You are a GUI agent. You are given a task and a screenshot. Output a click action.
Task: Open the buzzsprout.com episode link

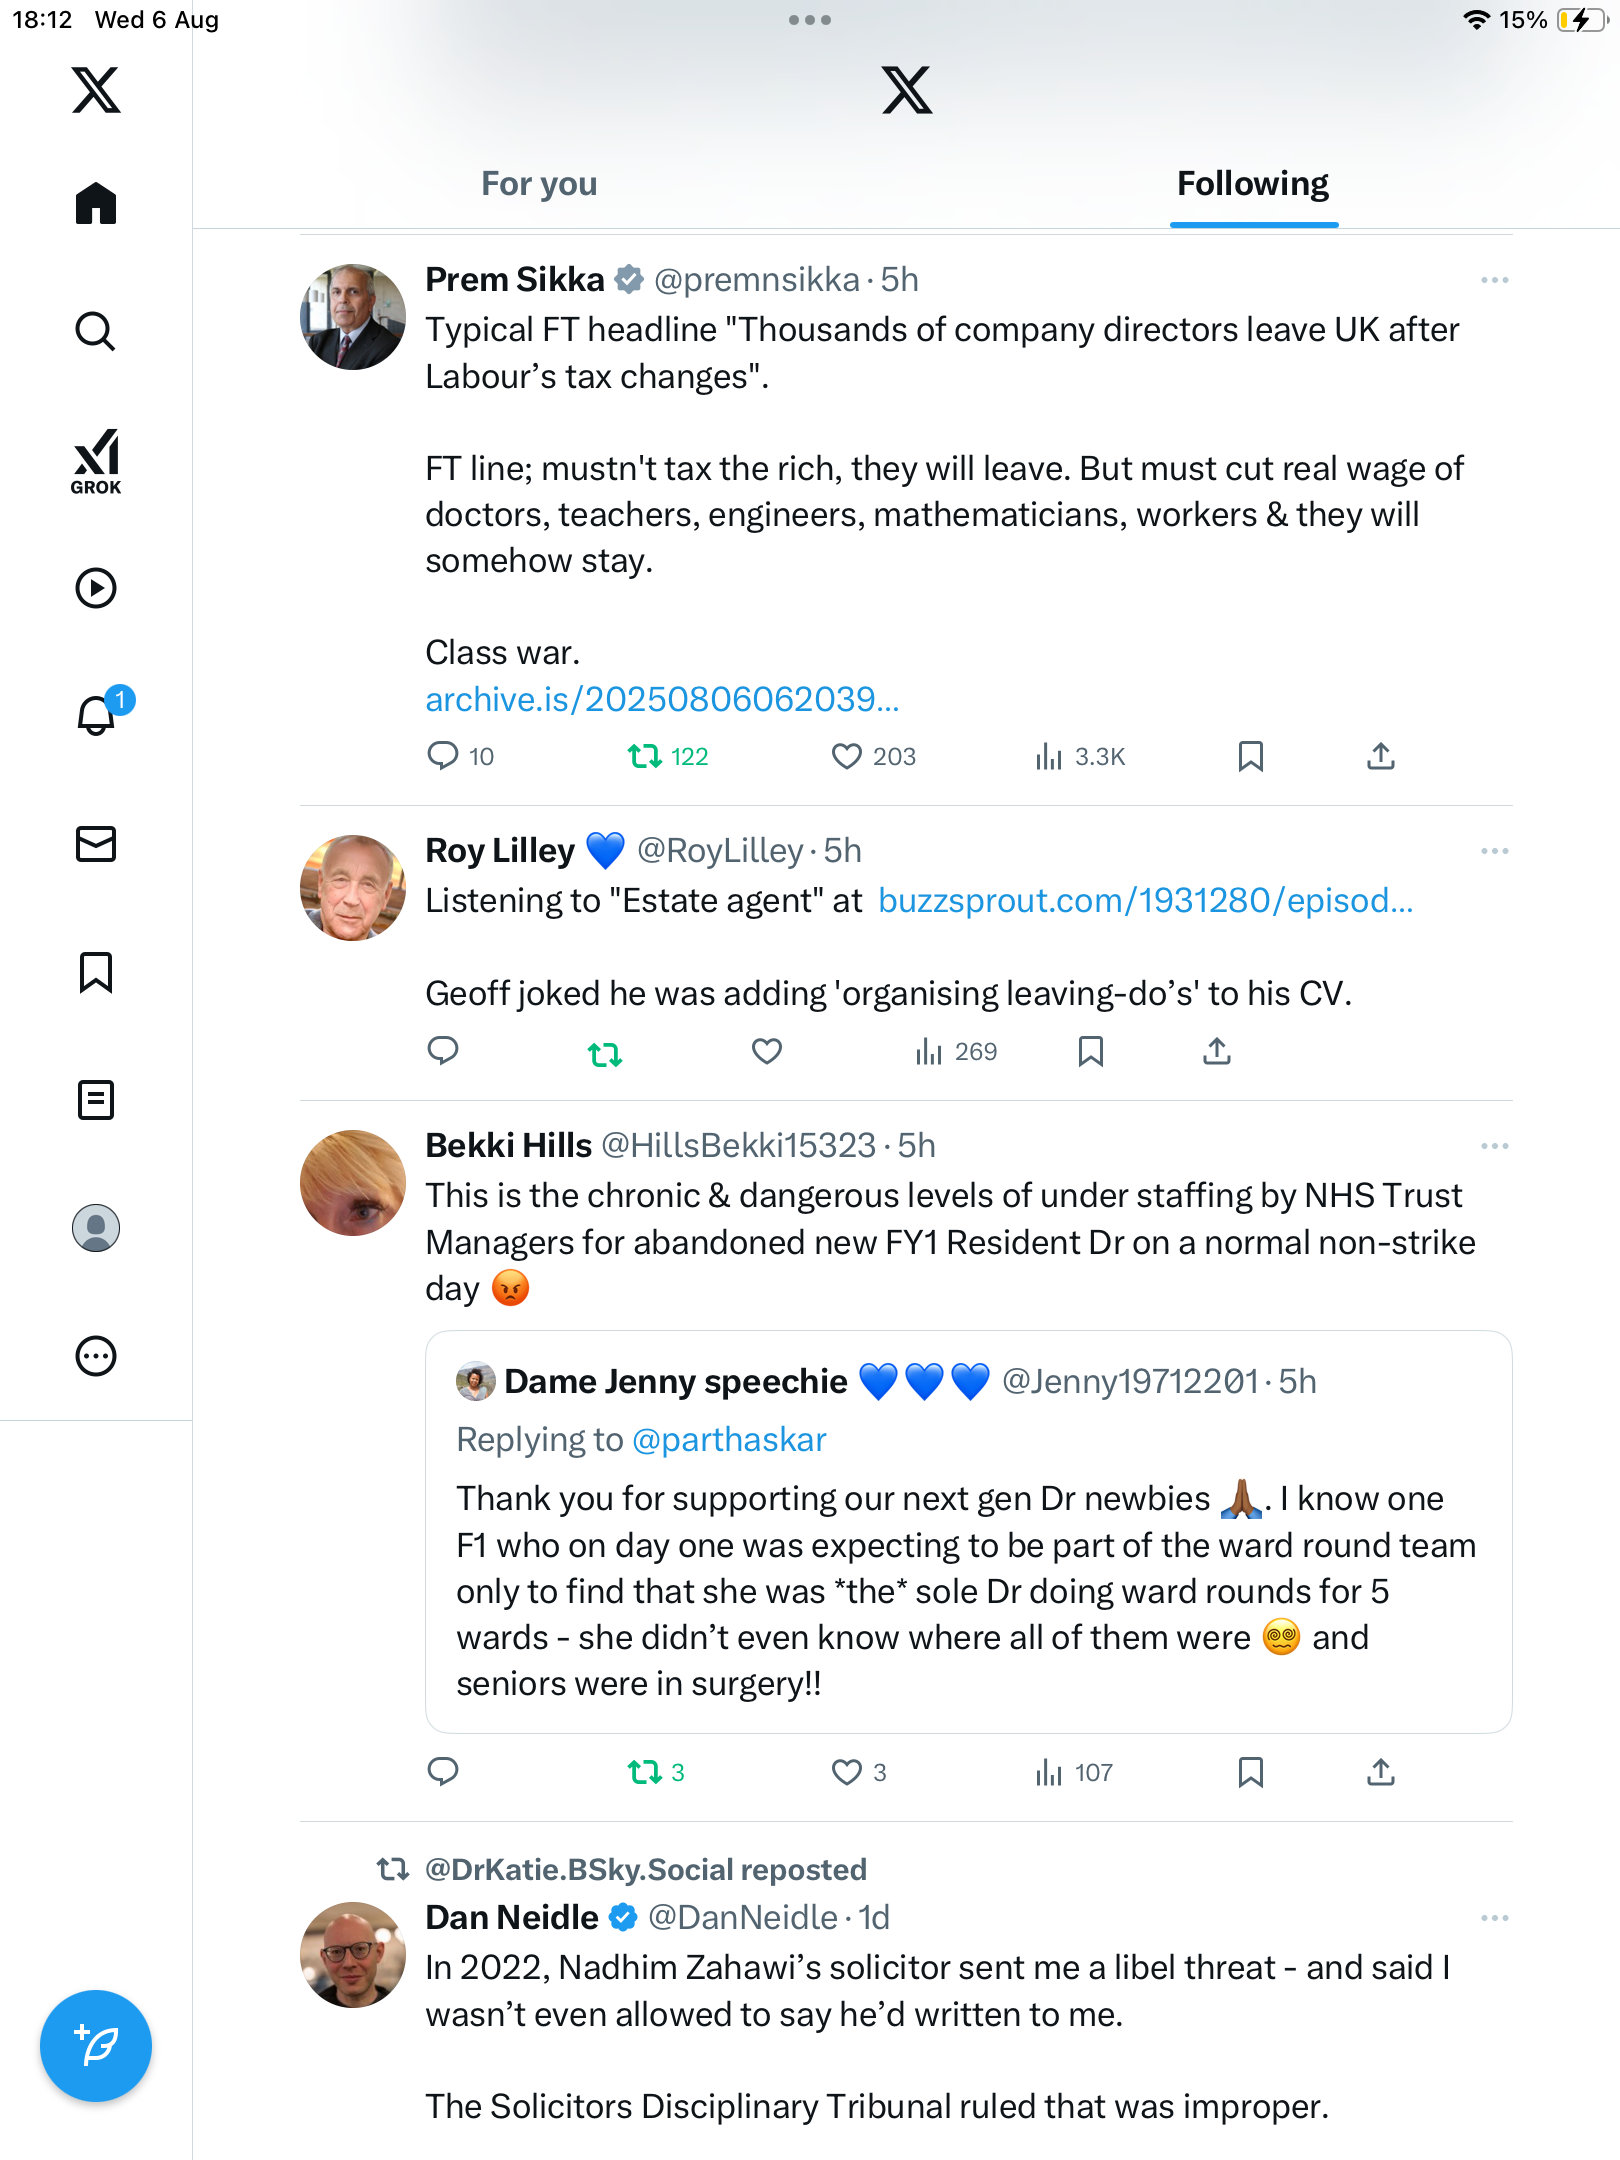pos(1145,900)
